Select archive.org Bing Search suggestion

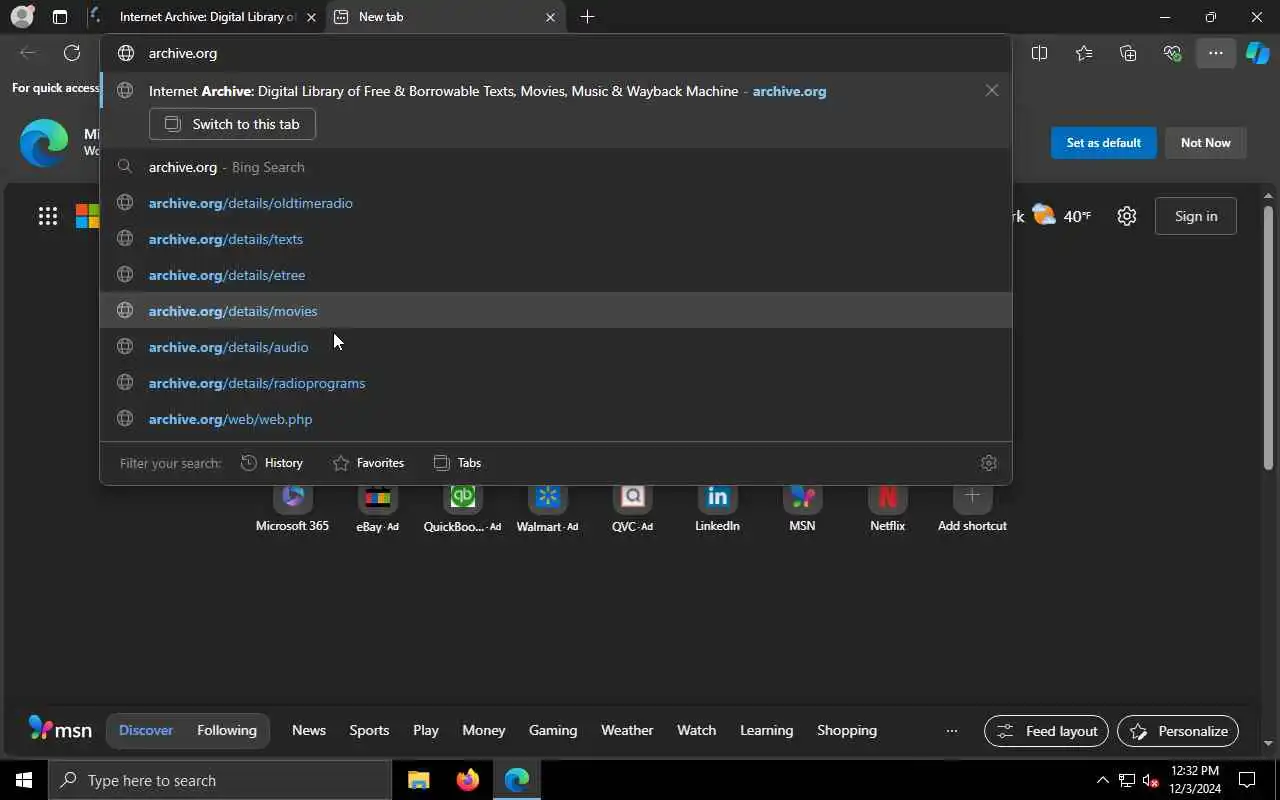pyautogui.click(x=556, y=167)
